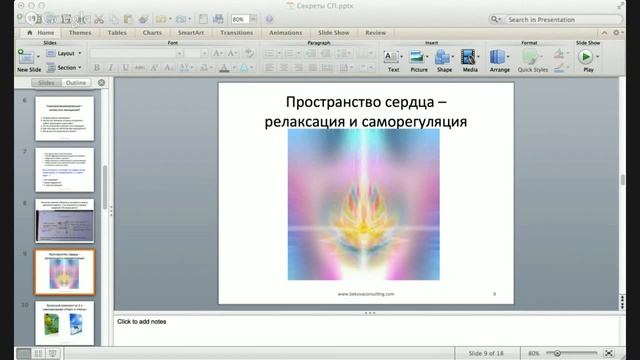Switch to the Transitions tab

(237, 33)
